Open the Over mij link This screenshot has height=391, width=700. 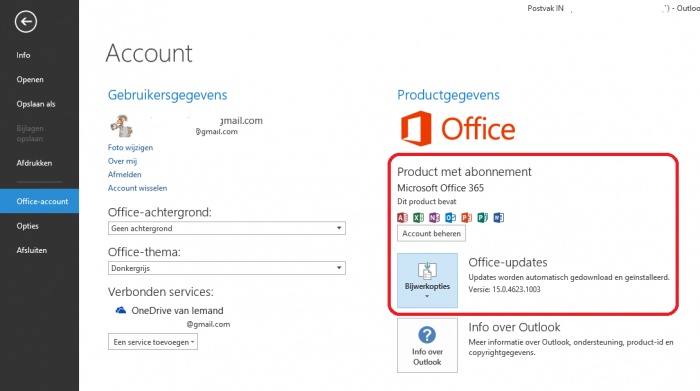tap(122, 161)
